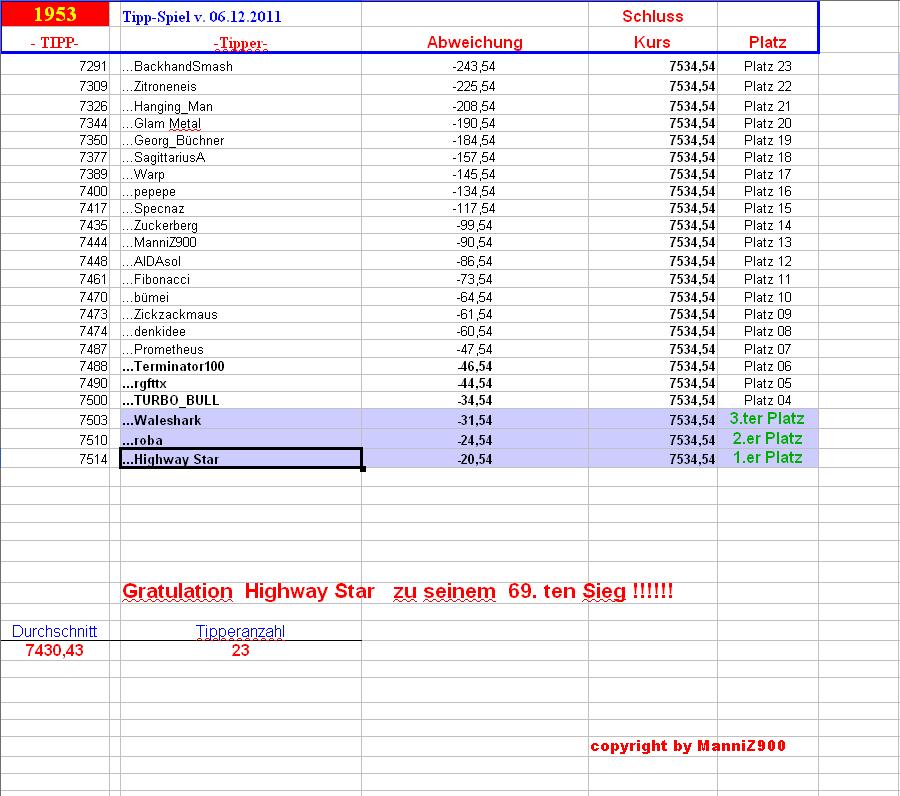The width and height of the screenshot is (900, 796).
Task: Click the Durchschnitt label
Action: tap(55, 631)
